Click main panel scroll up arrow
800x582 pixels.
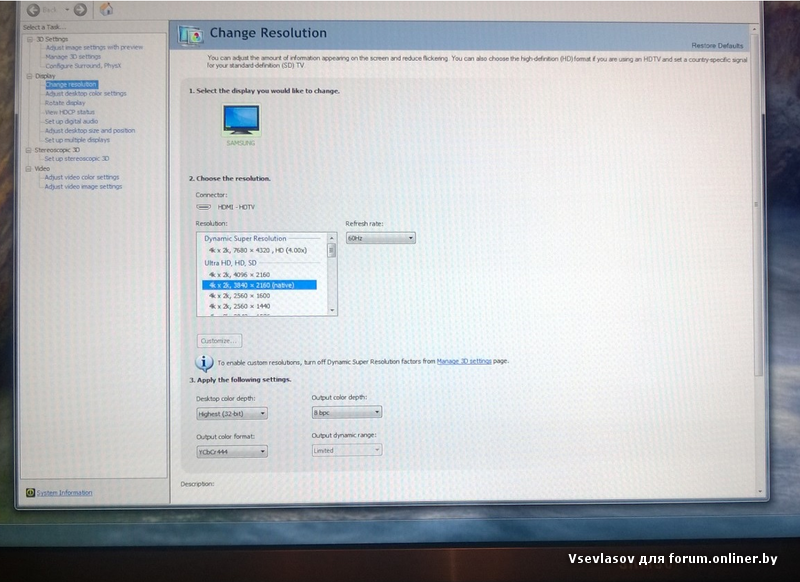755,30
